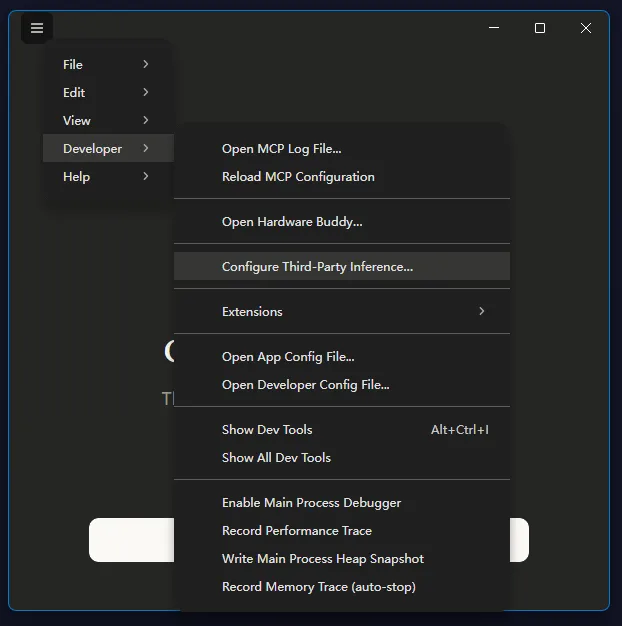This screenshot has height=626, width=622.
Task: Expand the File submenu chevron
Action: coord(146,64)
